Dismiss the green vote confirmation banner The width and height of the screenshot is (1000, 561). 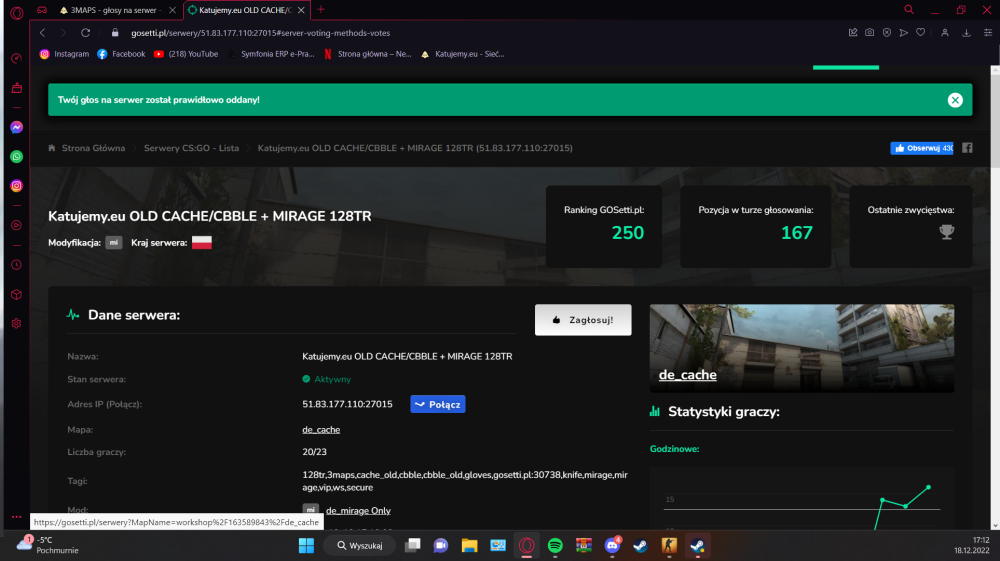point(955,100)
